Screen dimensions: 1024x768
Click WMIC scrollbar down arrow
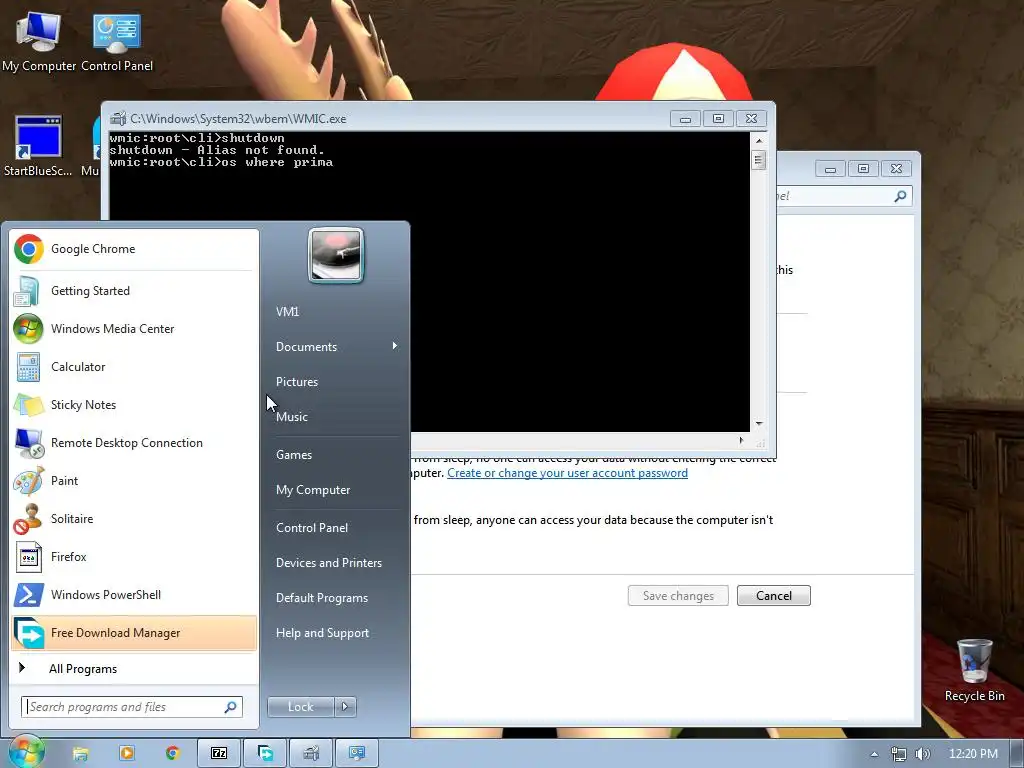[758, 424]
